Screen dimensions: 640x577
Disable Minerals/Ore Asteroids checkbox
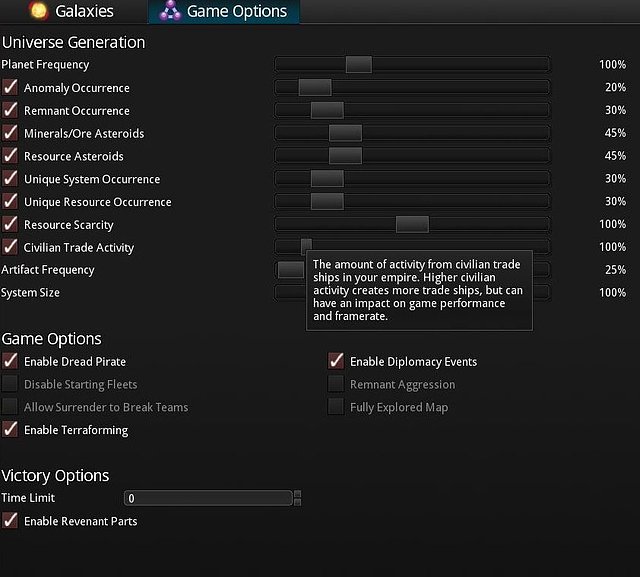[10, 133]
